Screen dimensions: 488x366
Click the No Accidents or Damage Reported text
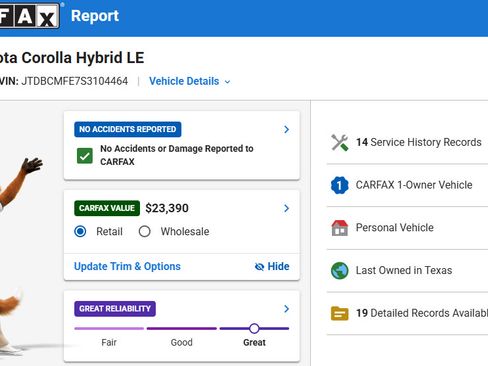pos(177,155)
